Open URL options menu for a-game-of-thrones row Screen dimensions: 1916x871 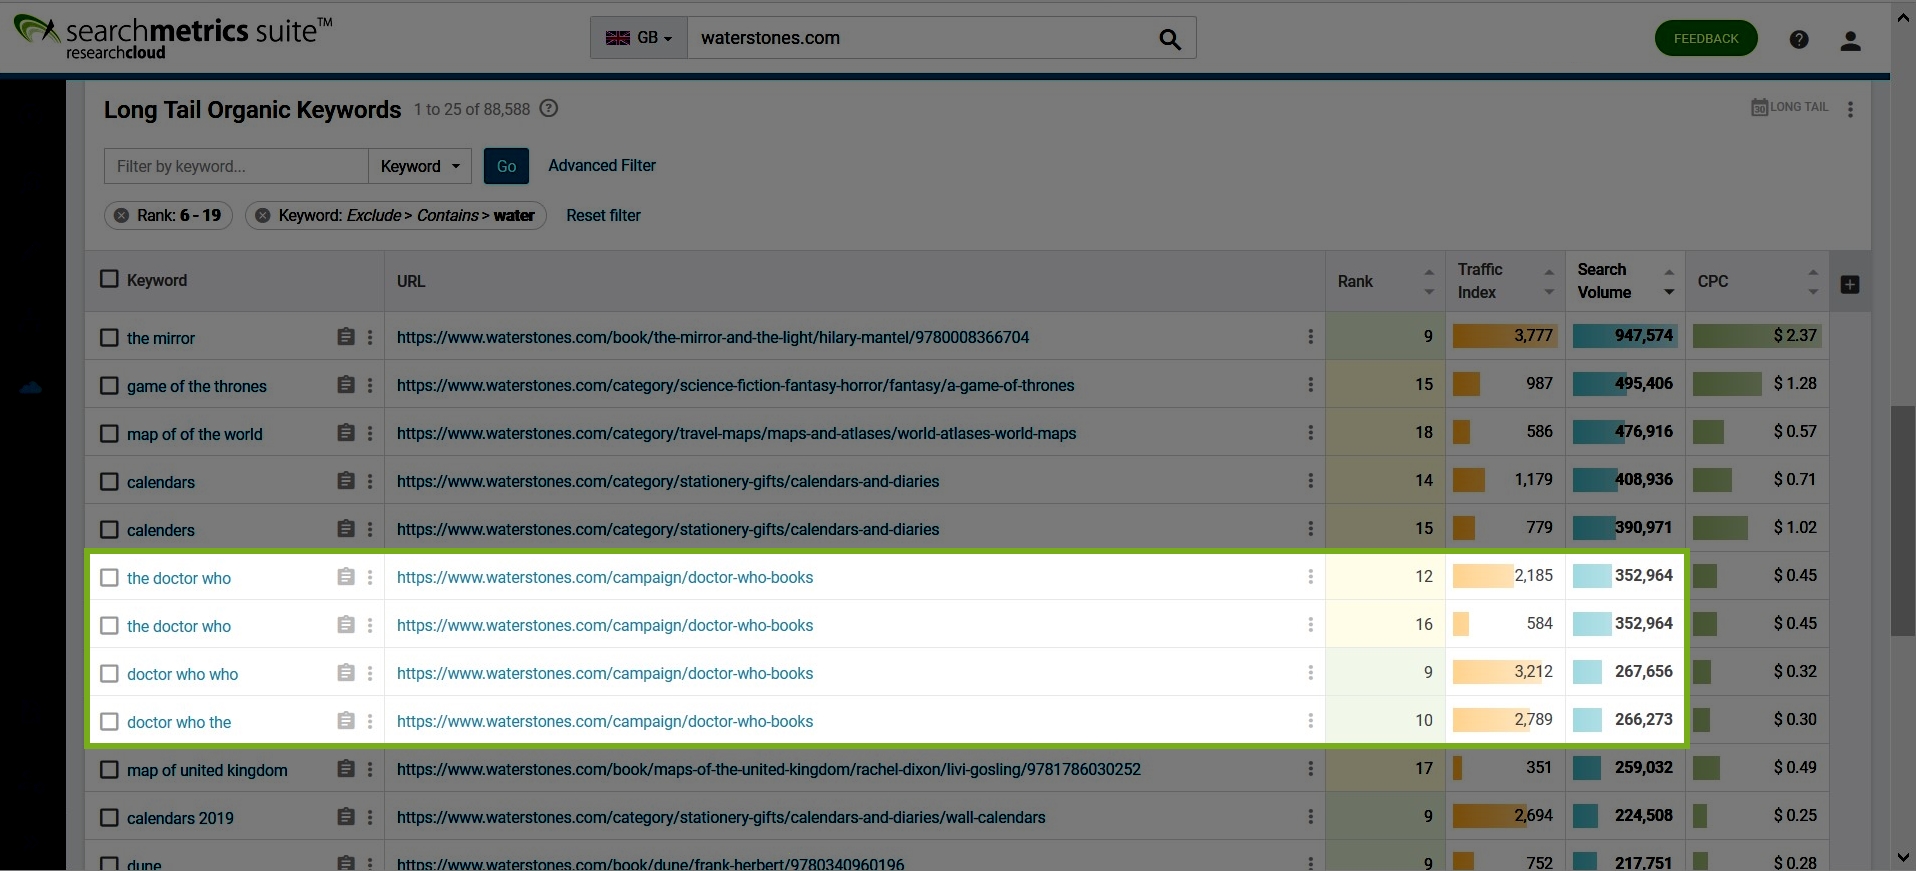click(x=1310, y=385)
